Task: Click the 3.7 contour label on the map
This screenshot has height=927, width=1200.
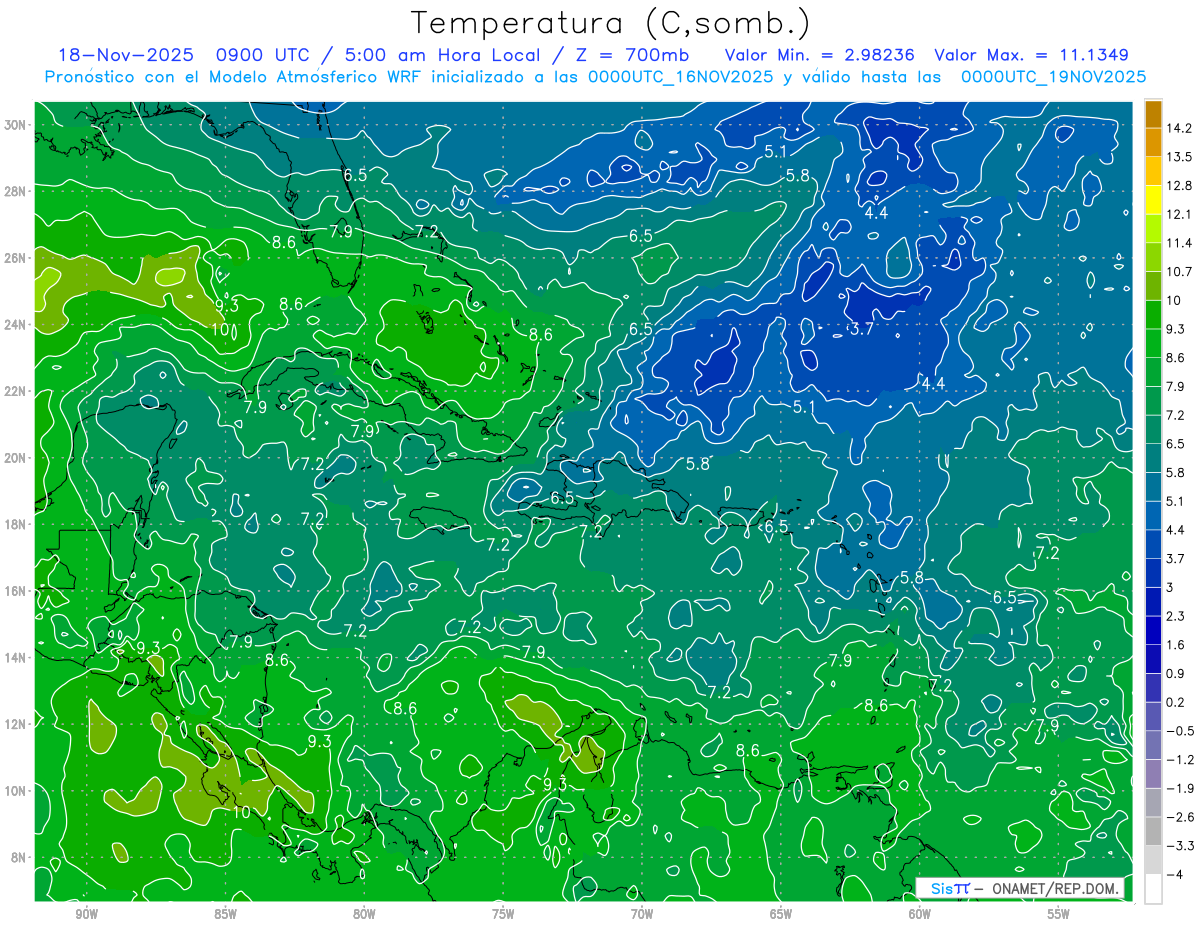Action: pos(861,329)
